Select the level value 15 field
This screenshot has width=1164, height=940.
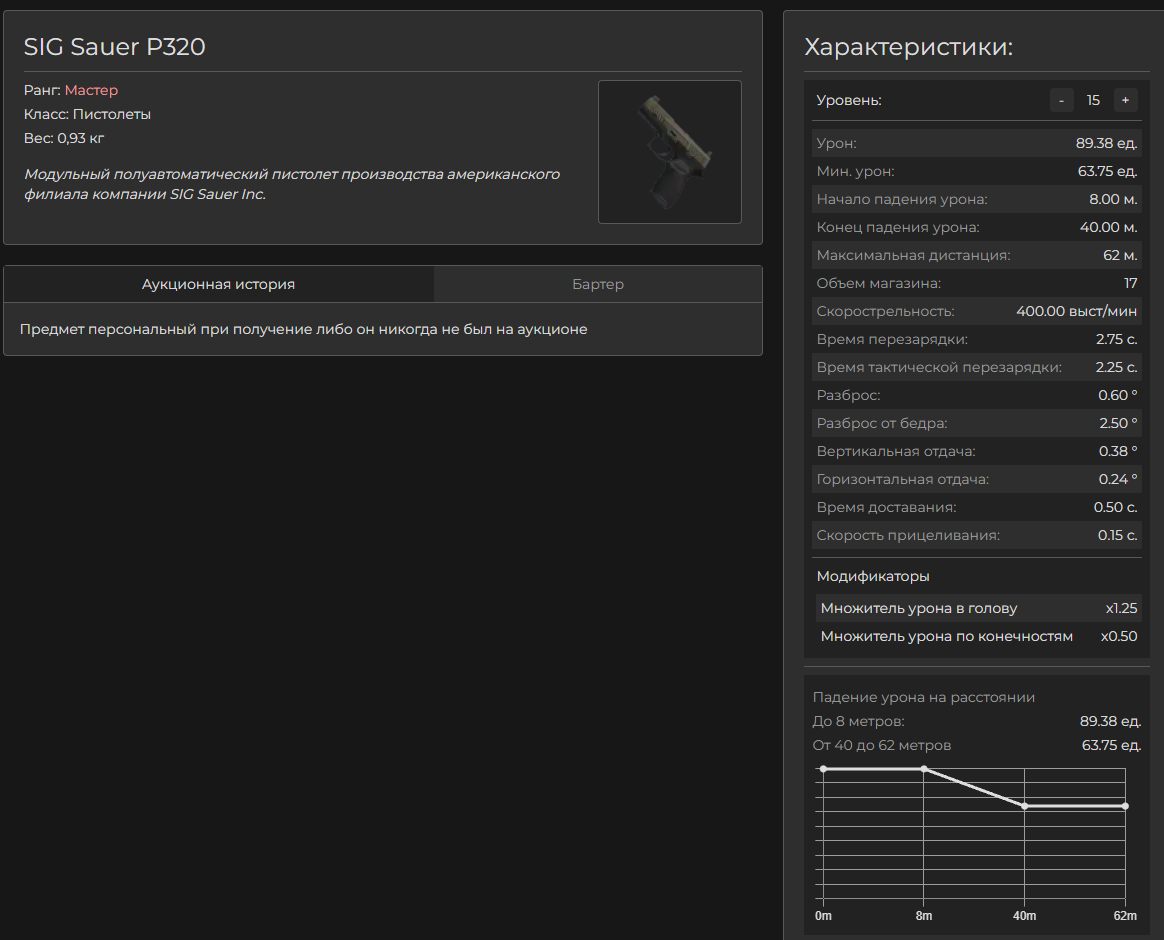point(1093,100)
